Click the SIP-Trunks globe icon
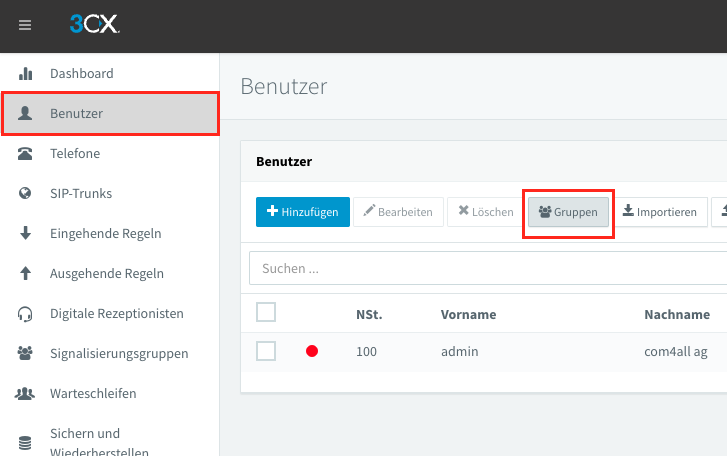 click(26, 193)
